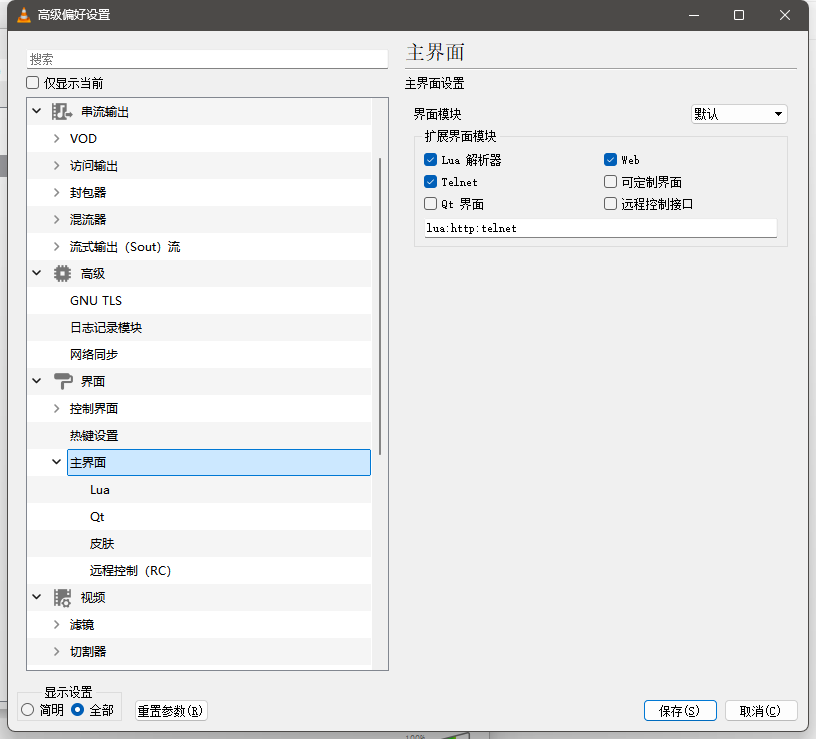This screenshot has width=816, height=739.
Task: Maximize the 高级偏好设置 window
Action: (738, 15)
